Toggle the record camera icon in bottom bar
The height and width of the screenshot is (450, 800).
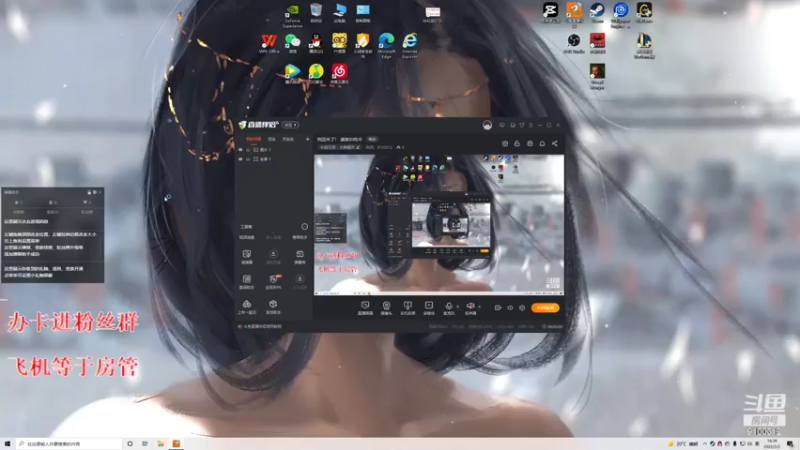497,308
